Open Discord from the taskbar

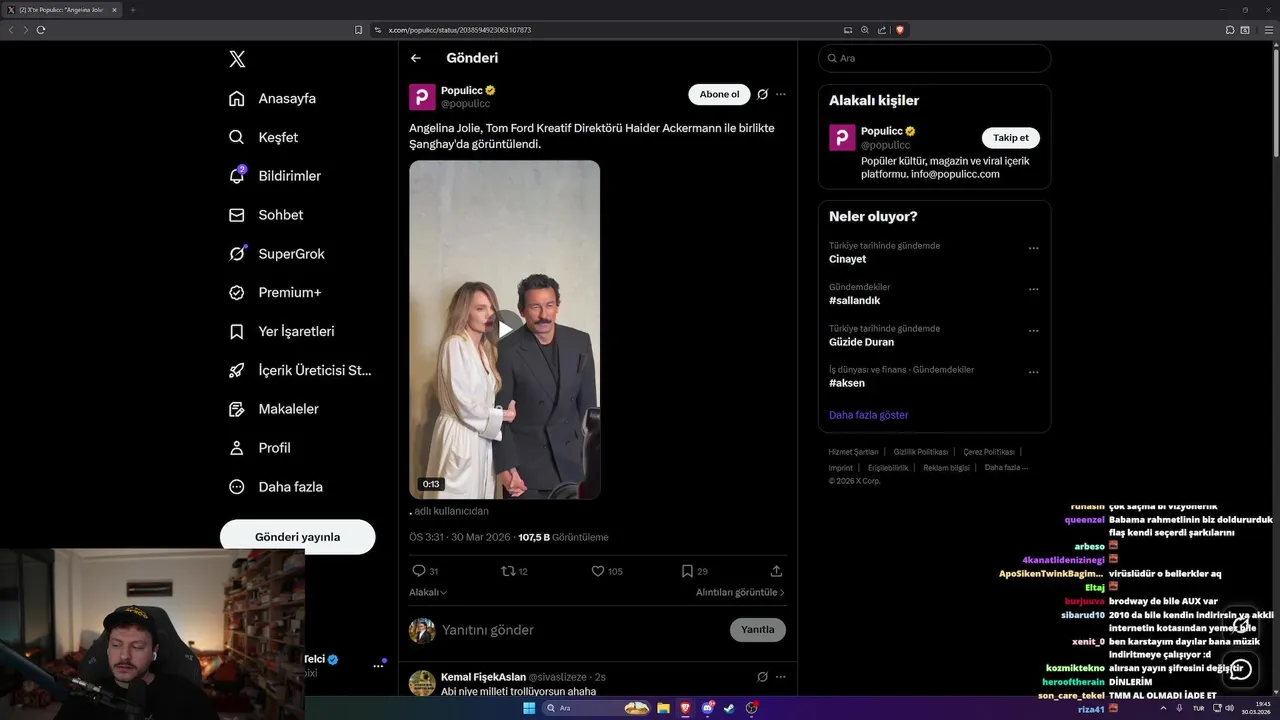(x=707, y=708)
